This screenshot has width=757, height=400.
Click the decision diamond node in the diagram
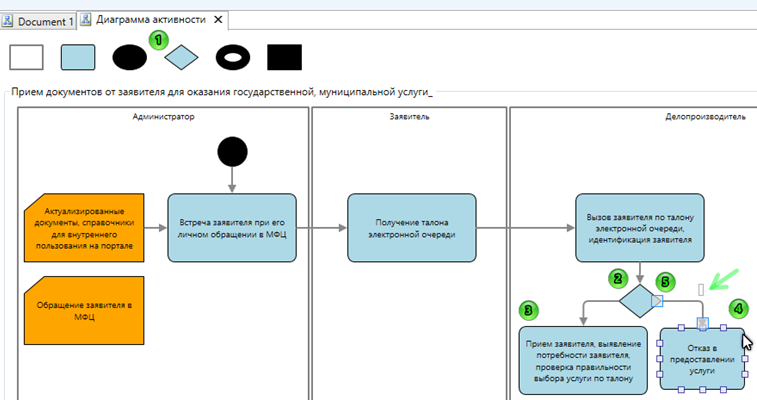pyautogui.click(x=639, y=301)
